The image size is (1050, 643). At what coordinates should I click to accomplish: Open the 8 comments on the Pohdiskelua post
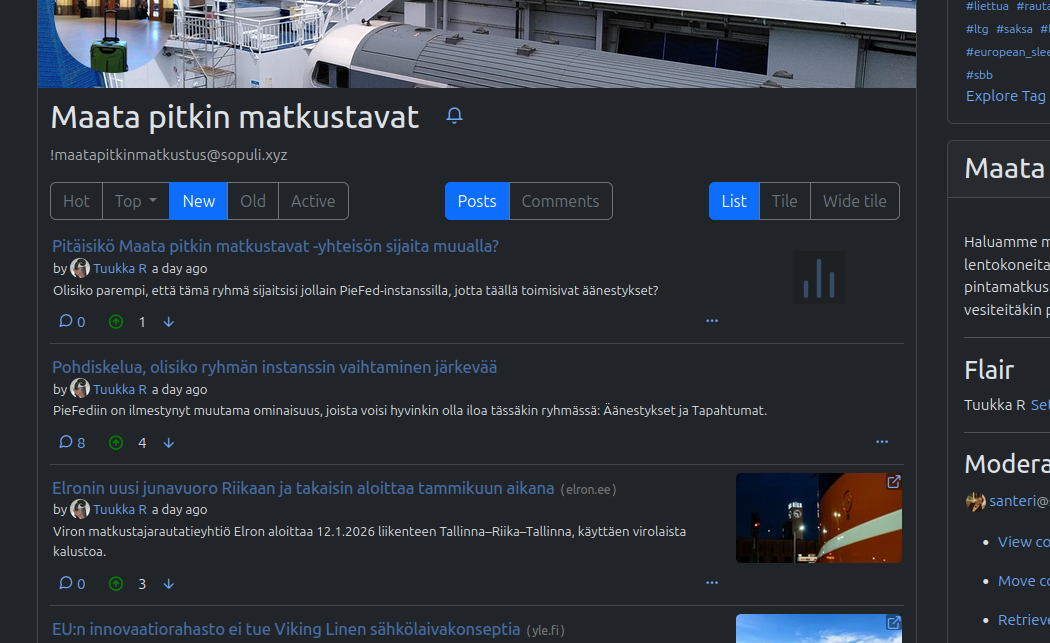[x=71, y=442]
